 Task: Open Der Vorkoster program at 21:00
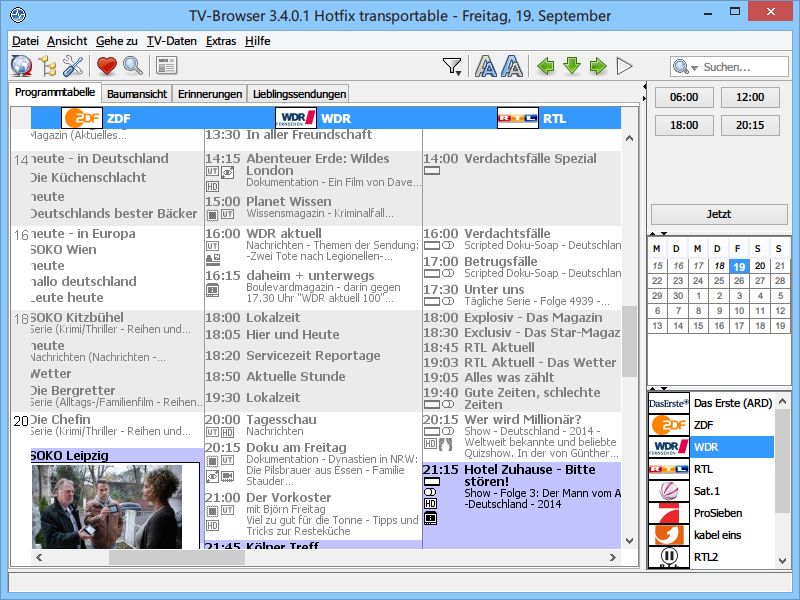coord(313,515)
